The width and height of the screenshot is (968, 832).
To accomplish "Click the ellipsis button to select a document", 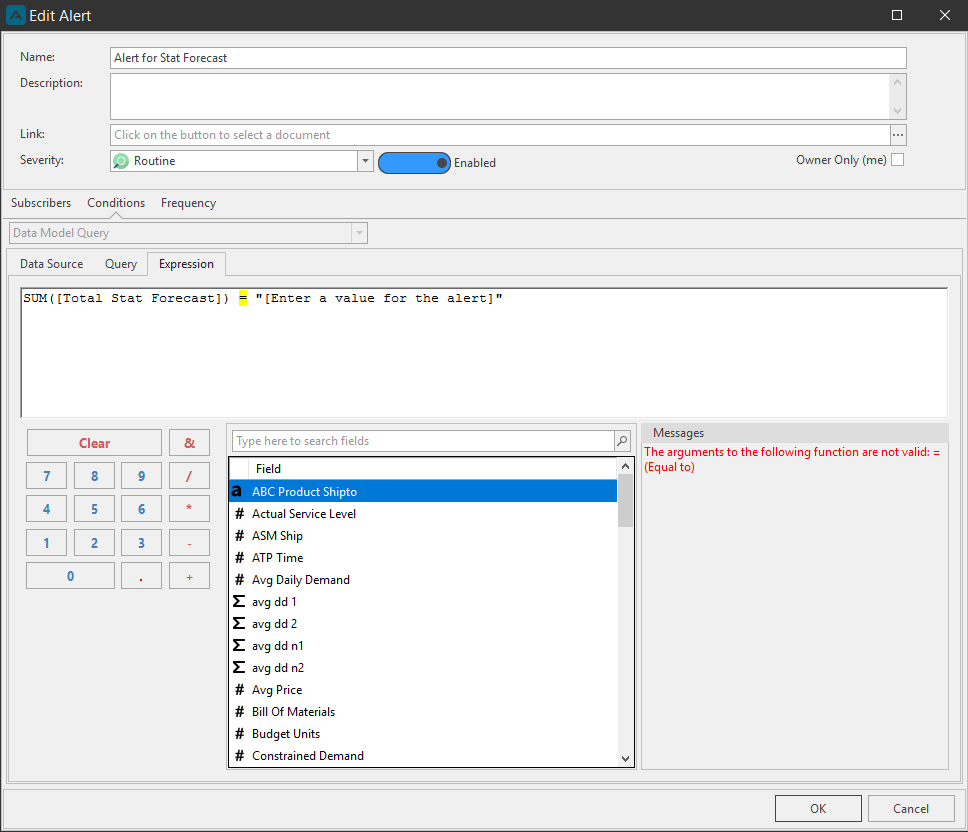I will (x=898, y=135).
